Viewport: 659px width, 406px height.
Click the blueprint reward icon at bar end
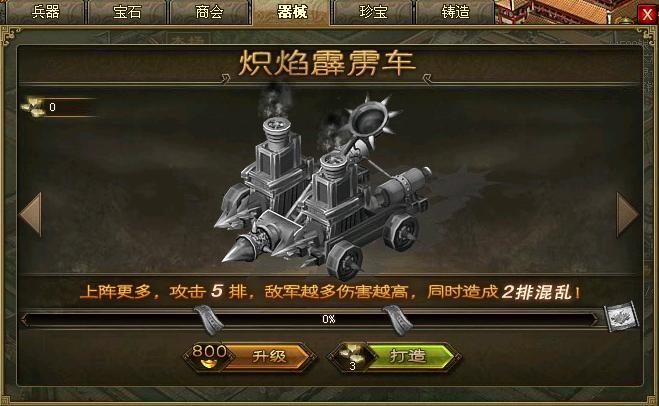pos(621,316)
